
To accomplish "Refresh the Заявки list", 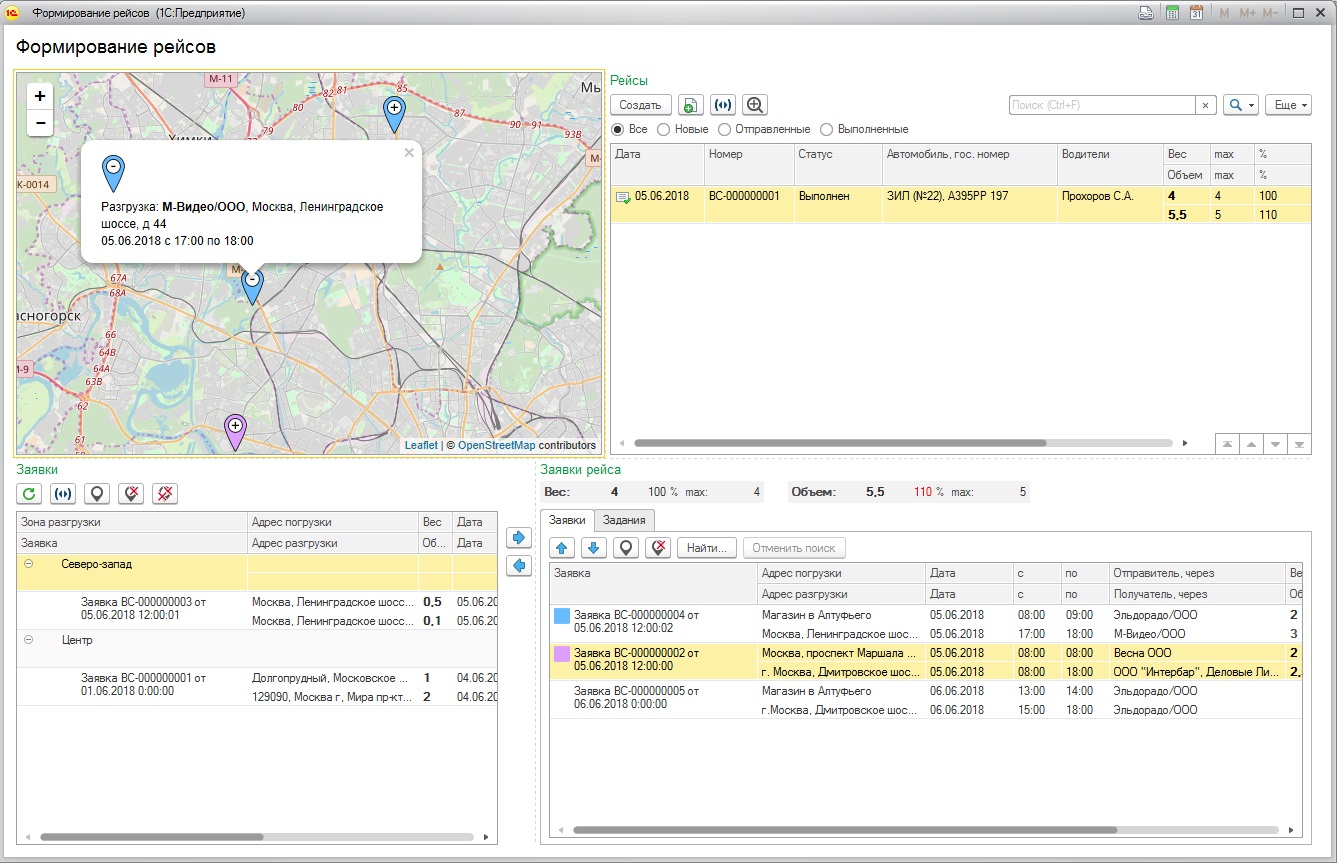I will 30,493.
